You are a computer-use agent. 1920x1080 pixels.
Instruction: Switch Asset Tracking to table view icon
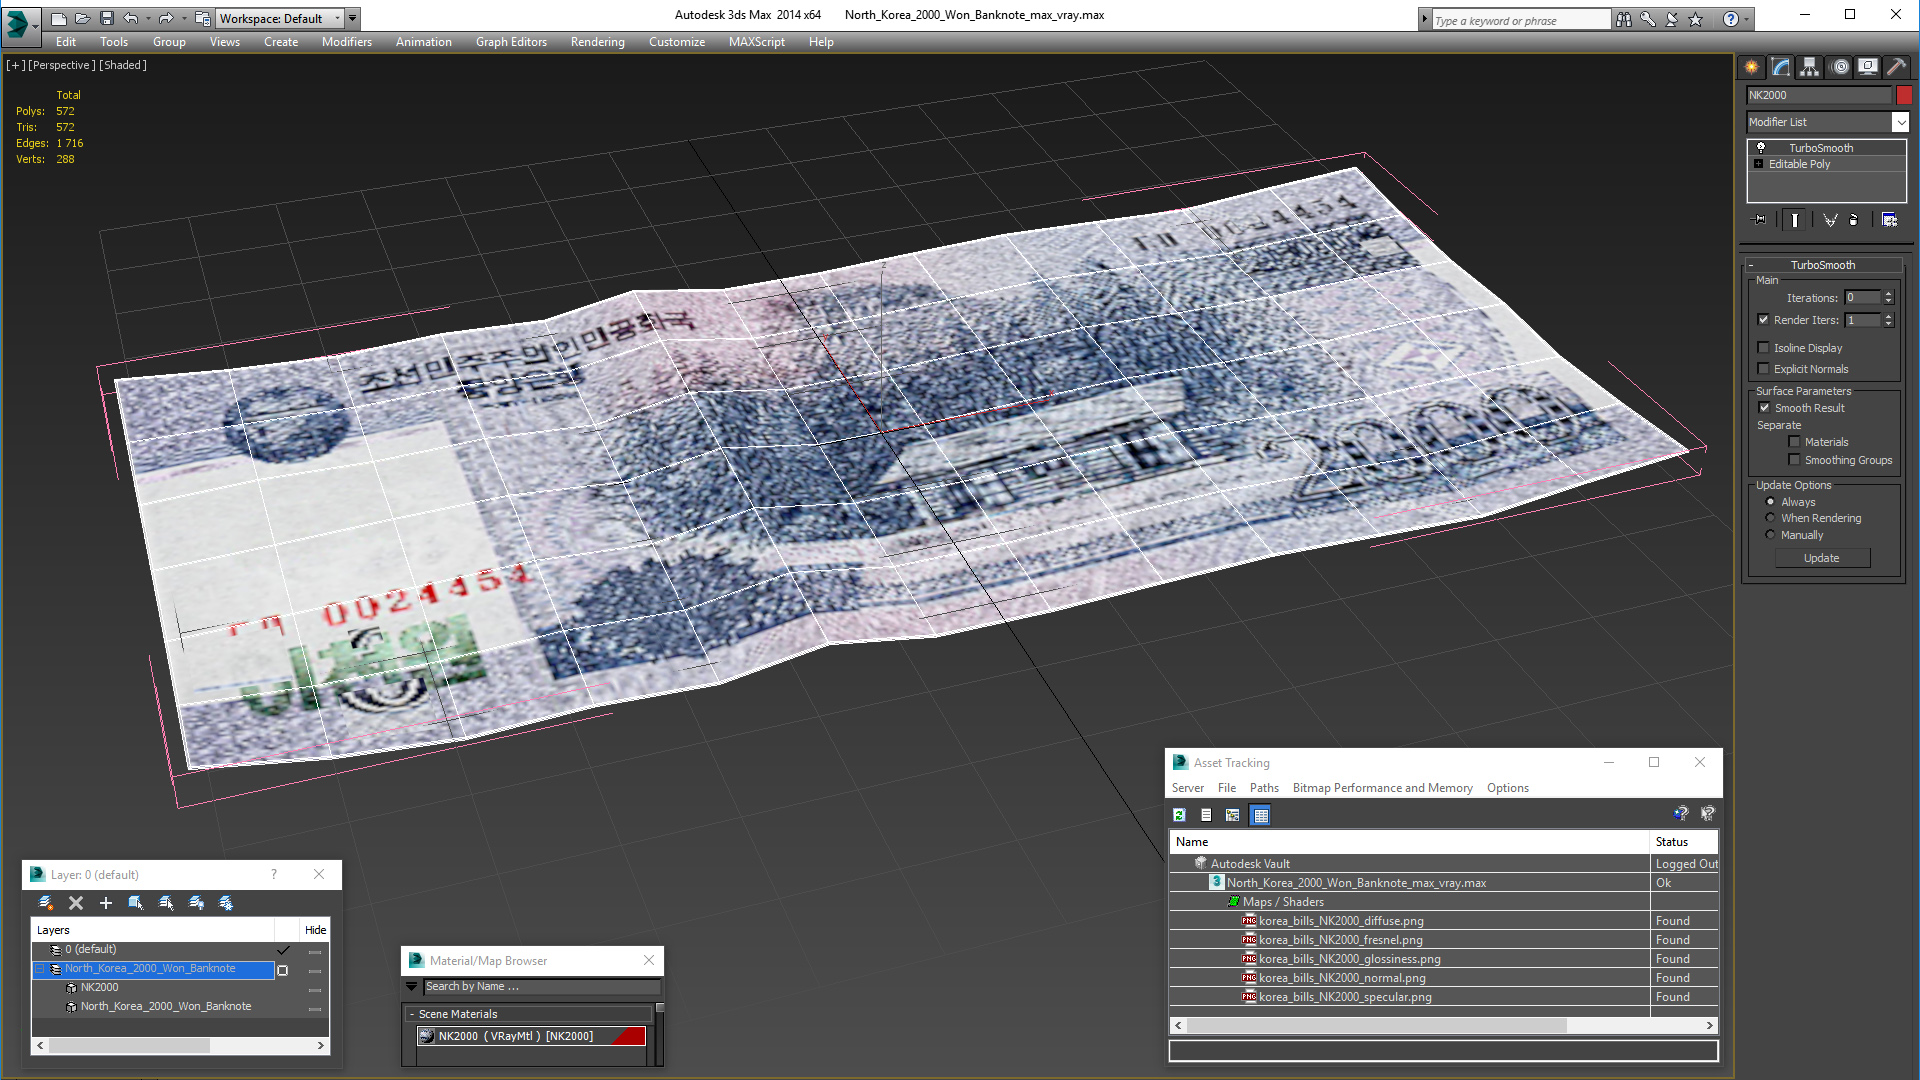coord(1261,815)
